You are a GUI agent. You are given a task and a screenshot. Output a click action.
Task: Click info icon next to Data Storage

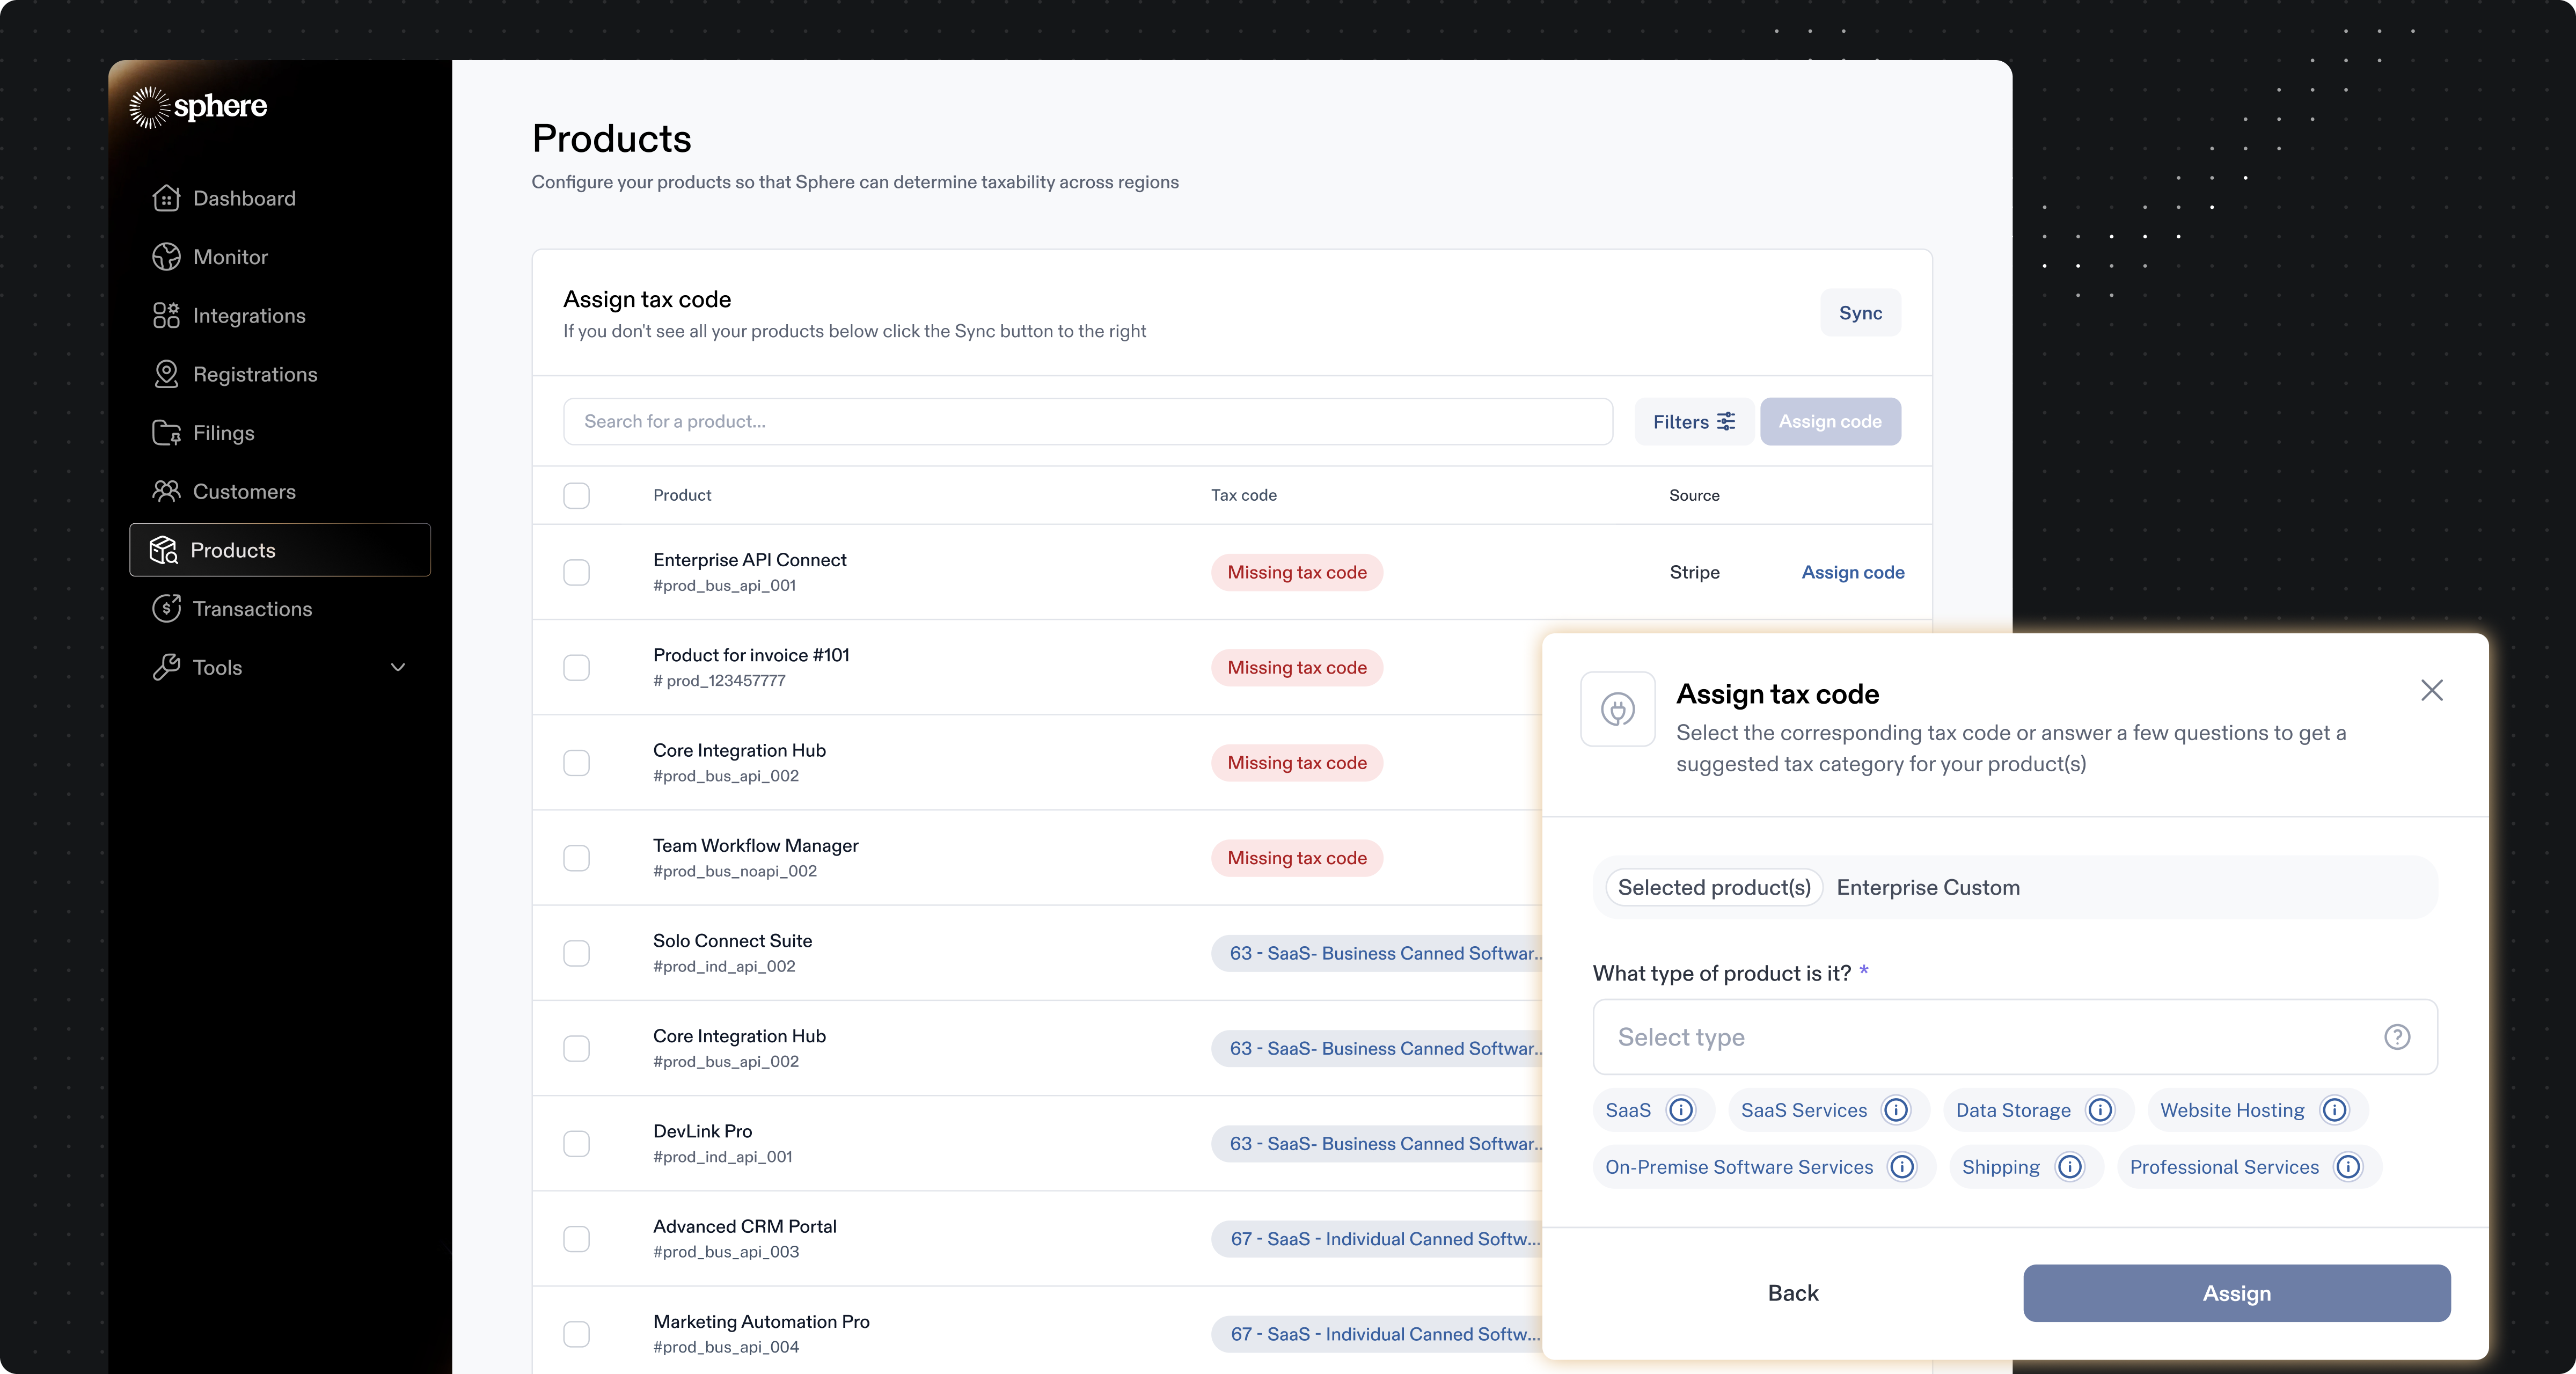tap(2100, 1110)
